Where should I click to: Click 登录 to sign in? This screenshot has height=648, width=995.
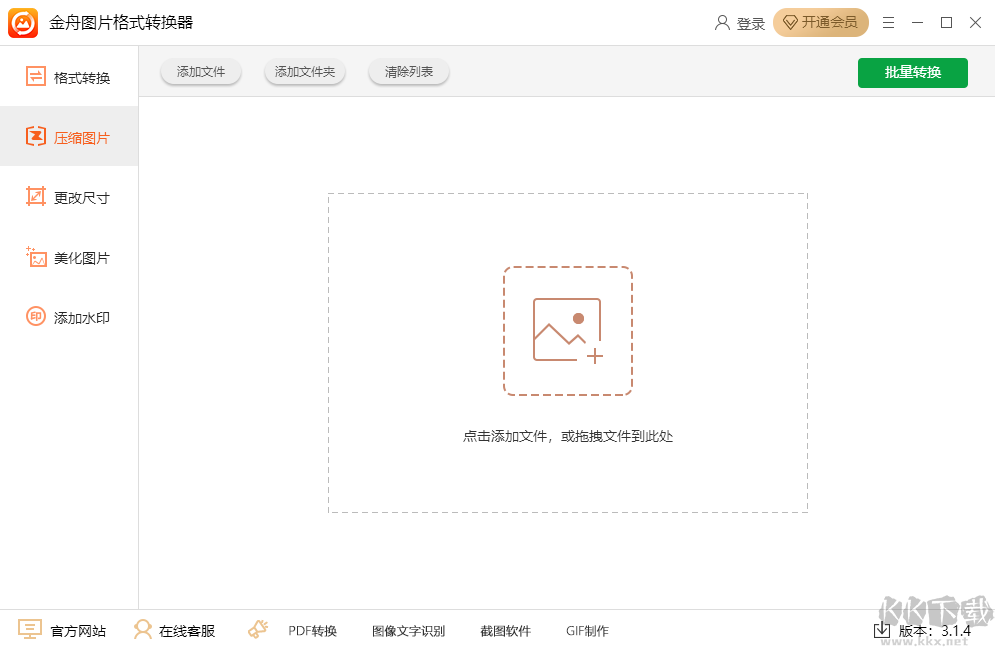(x=740, y=22)
